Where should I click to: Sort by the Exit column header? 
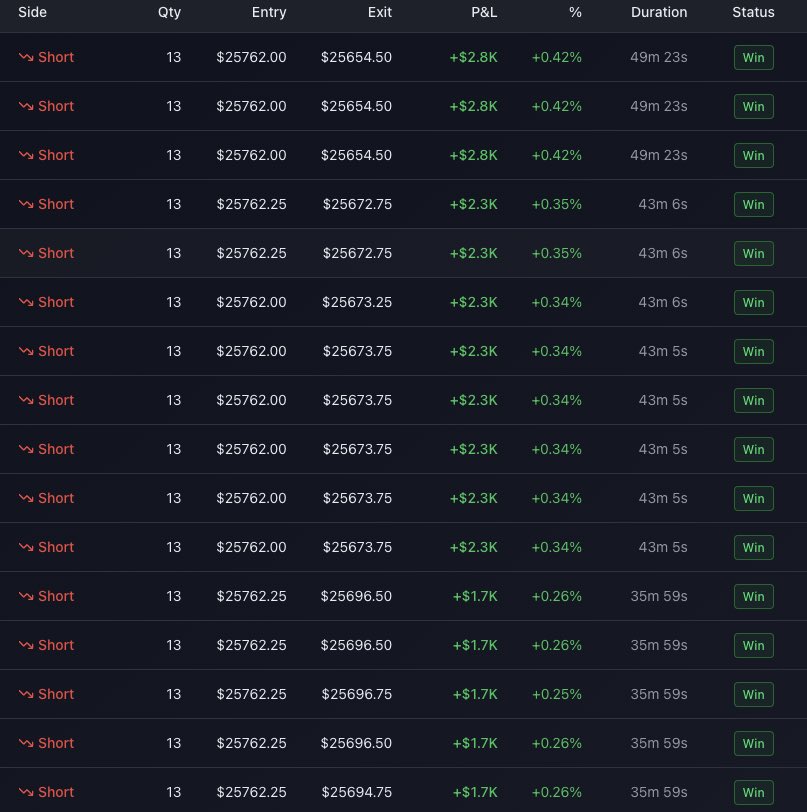(x=380, y=12)
